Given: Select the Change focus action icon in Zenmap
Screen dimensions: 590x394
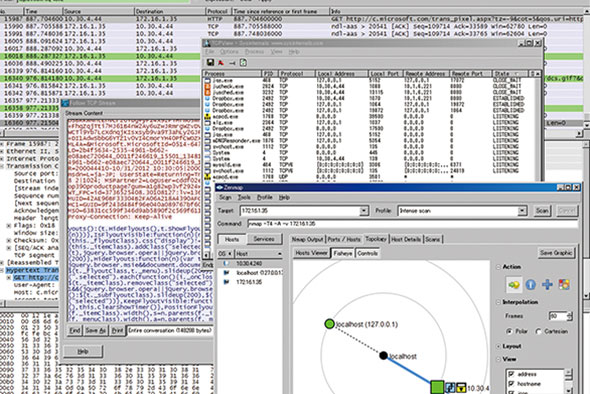Looking at the screenshot, I should click(514, 284).
